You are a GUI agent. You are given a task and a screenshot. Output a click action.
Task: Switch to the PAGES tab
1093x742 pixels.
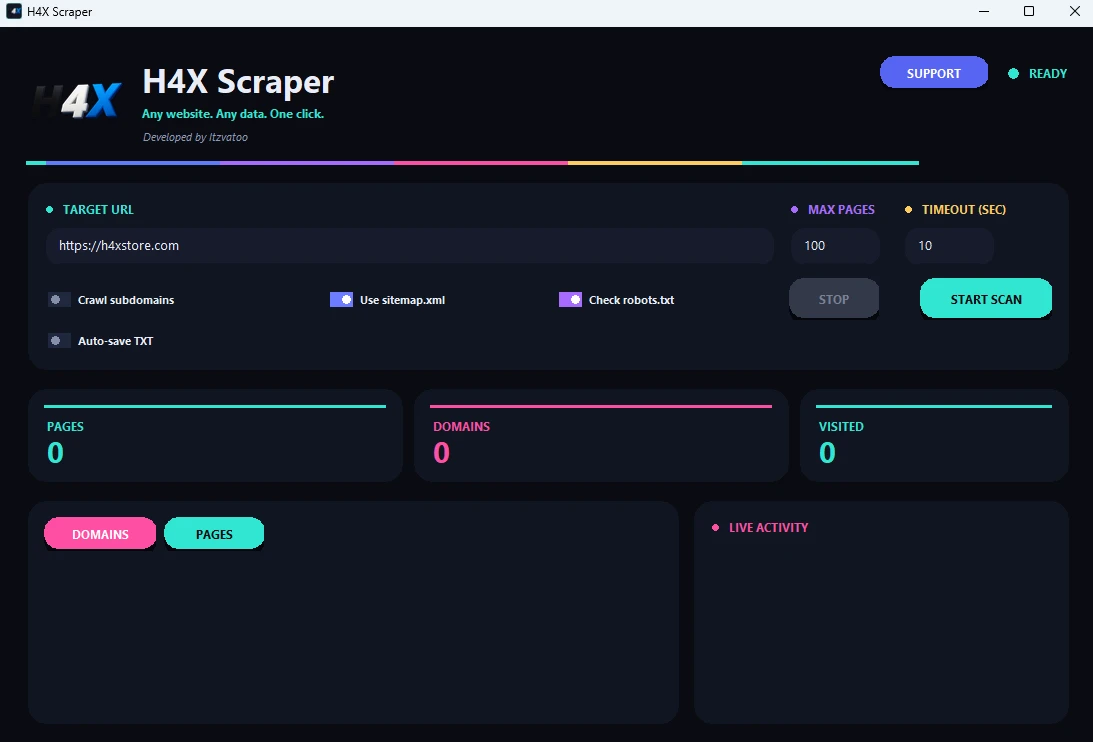pyautogui.click(x=214, y=533)
